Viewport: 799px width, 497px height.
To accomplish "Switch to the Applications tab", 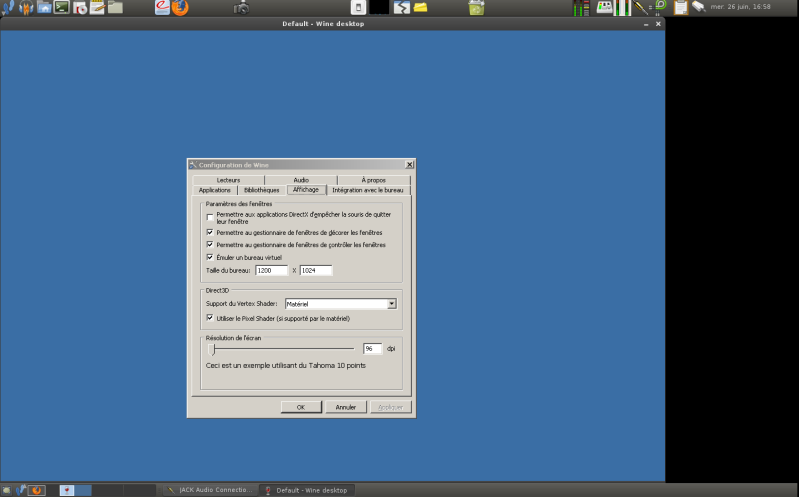I will [215, 190].
